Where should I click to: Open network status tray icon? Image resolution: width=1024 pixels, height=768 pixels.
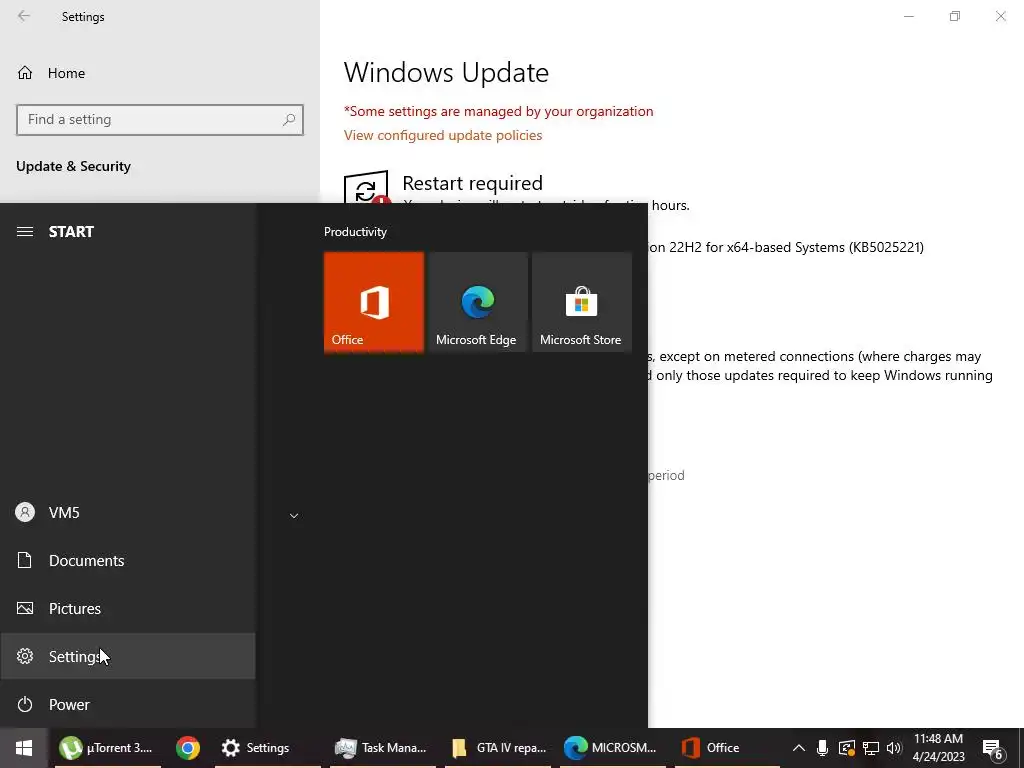pyautogui.click(x=871, y=748)
